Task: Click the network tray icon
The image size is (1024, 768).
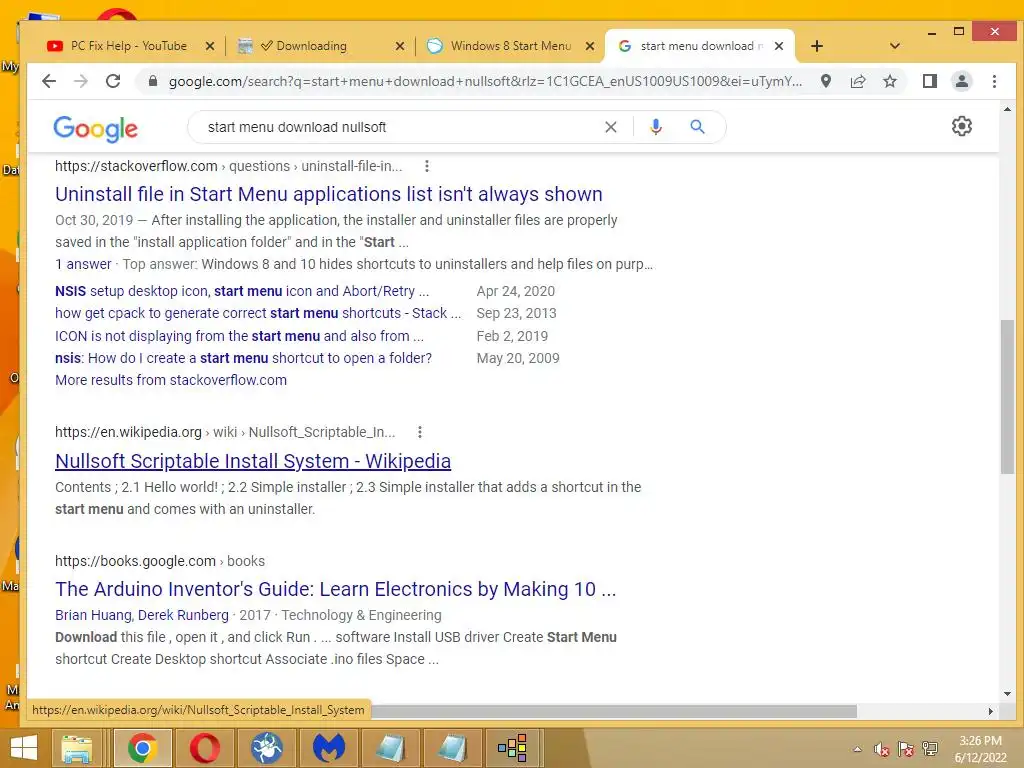Action: (930, 749)
